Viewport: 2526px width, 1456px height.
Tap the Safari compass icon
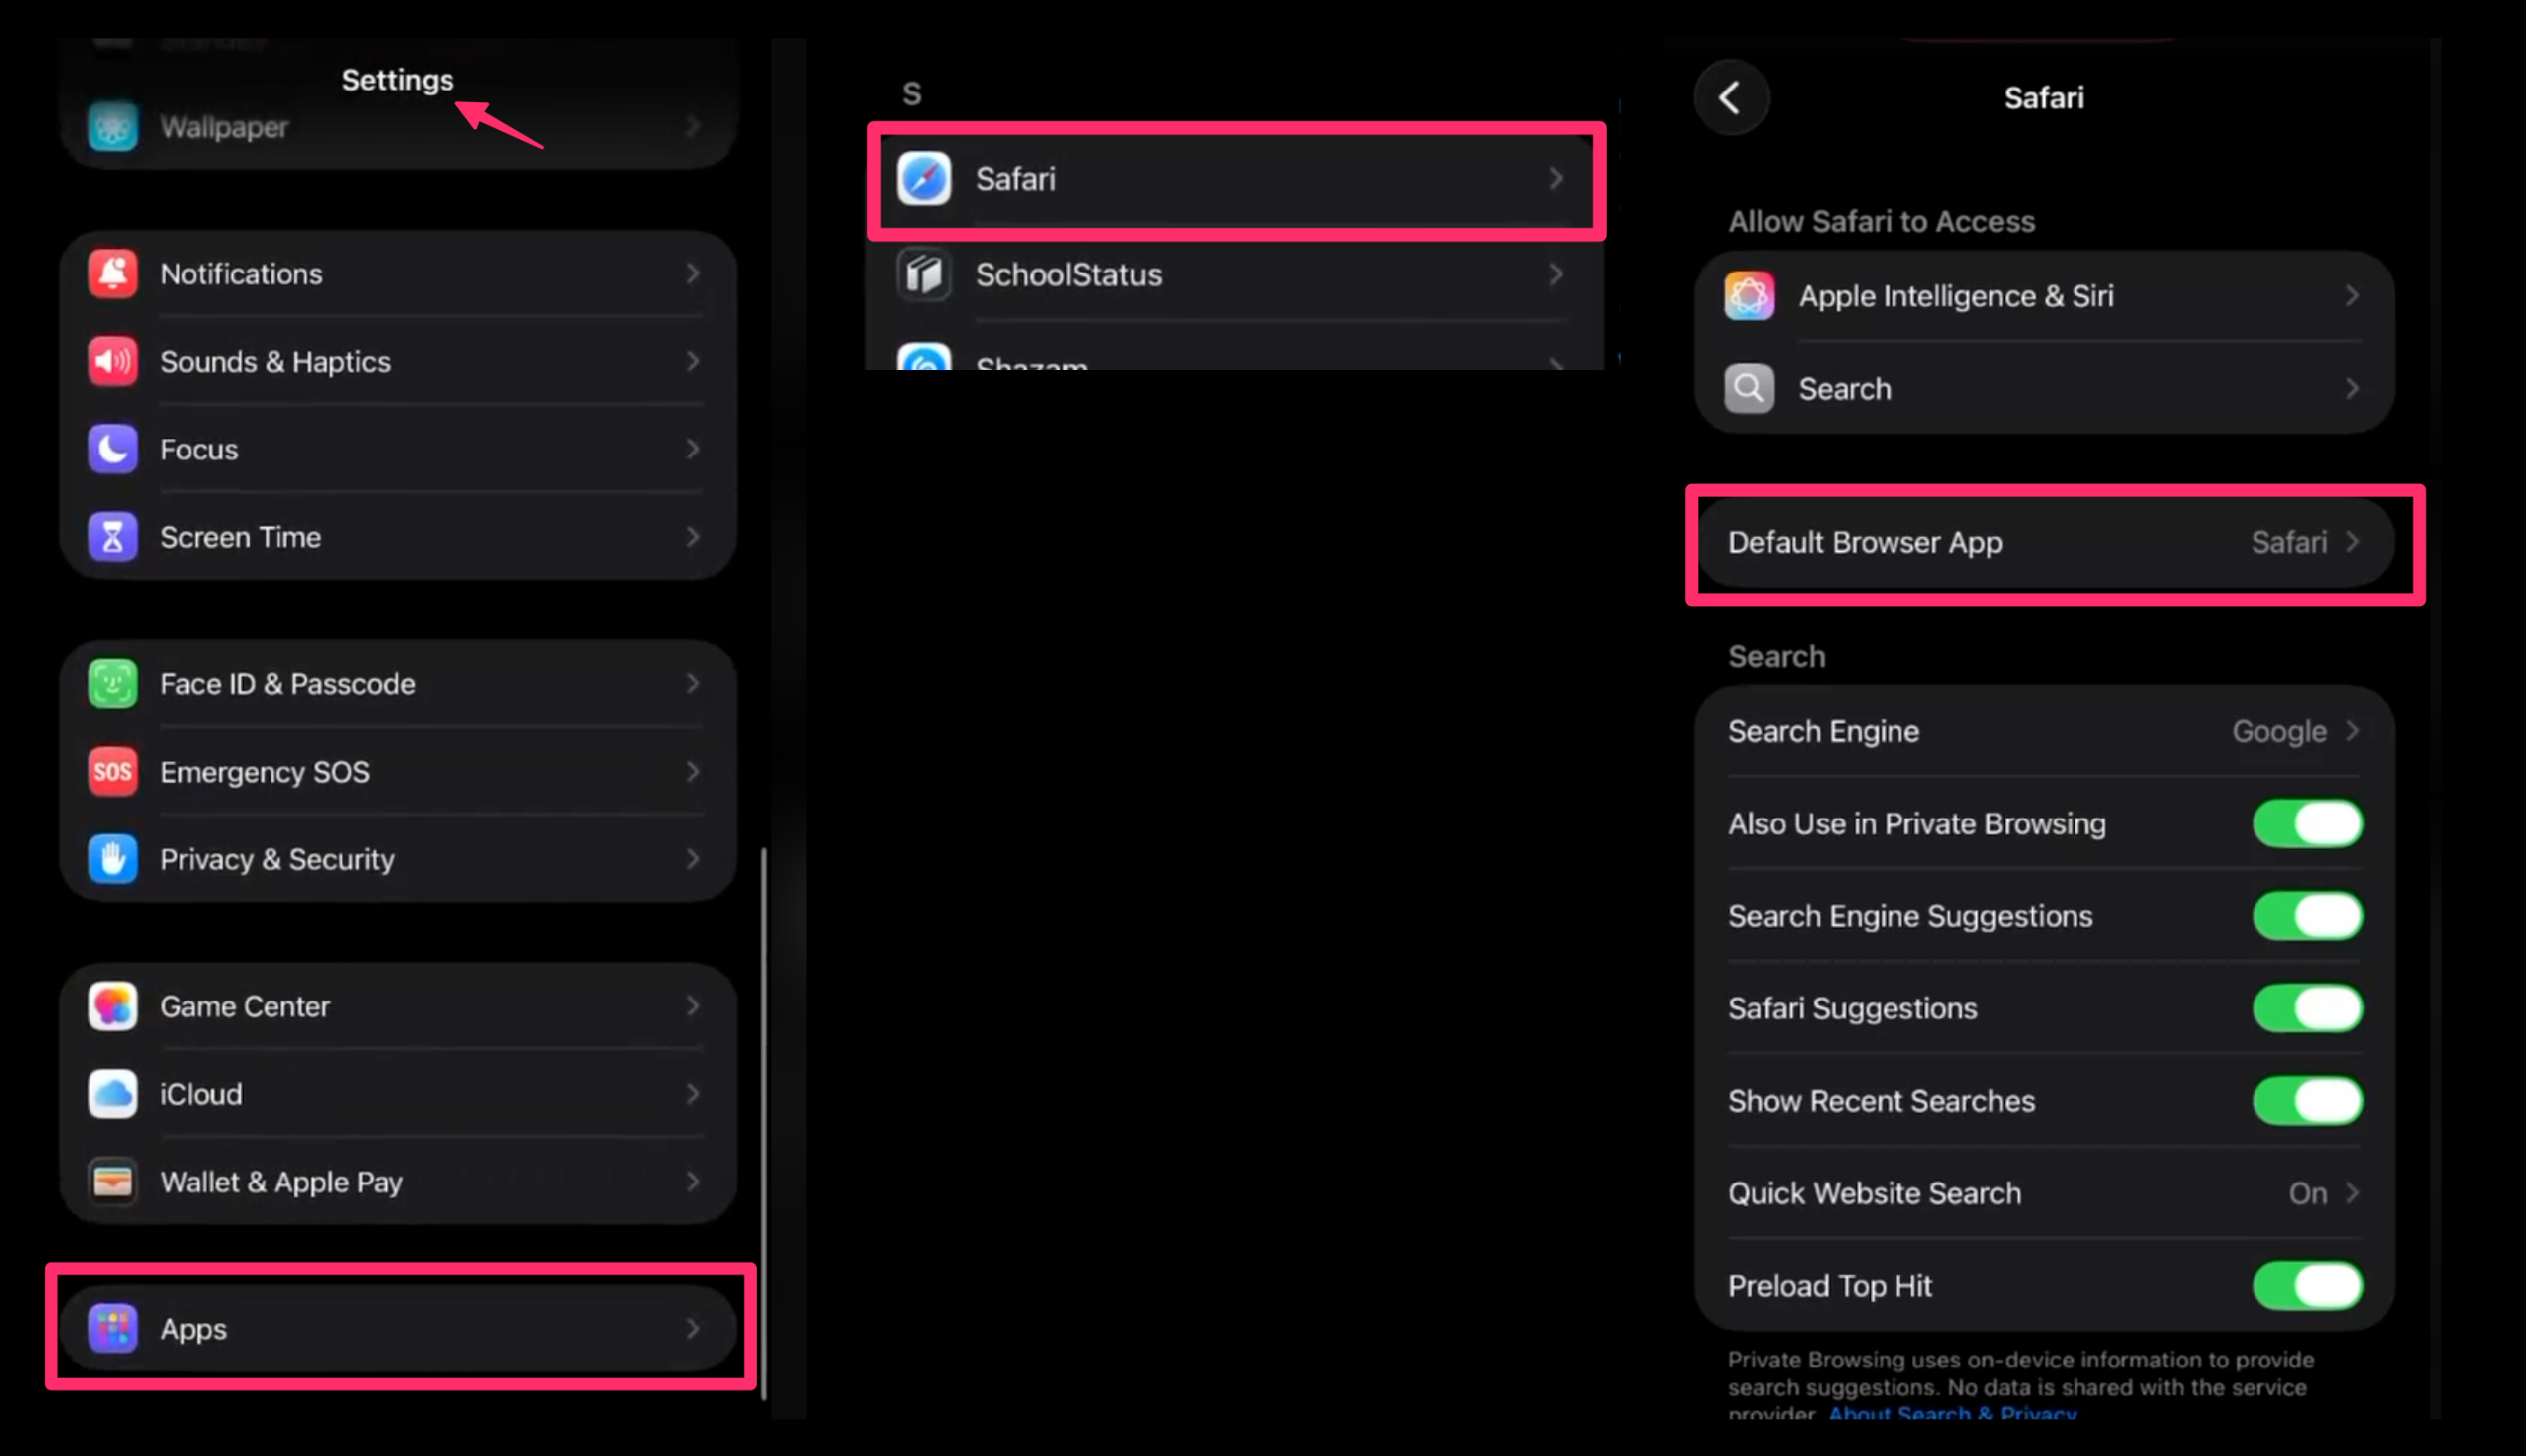[924, 178]
